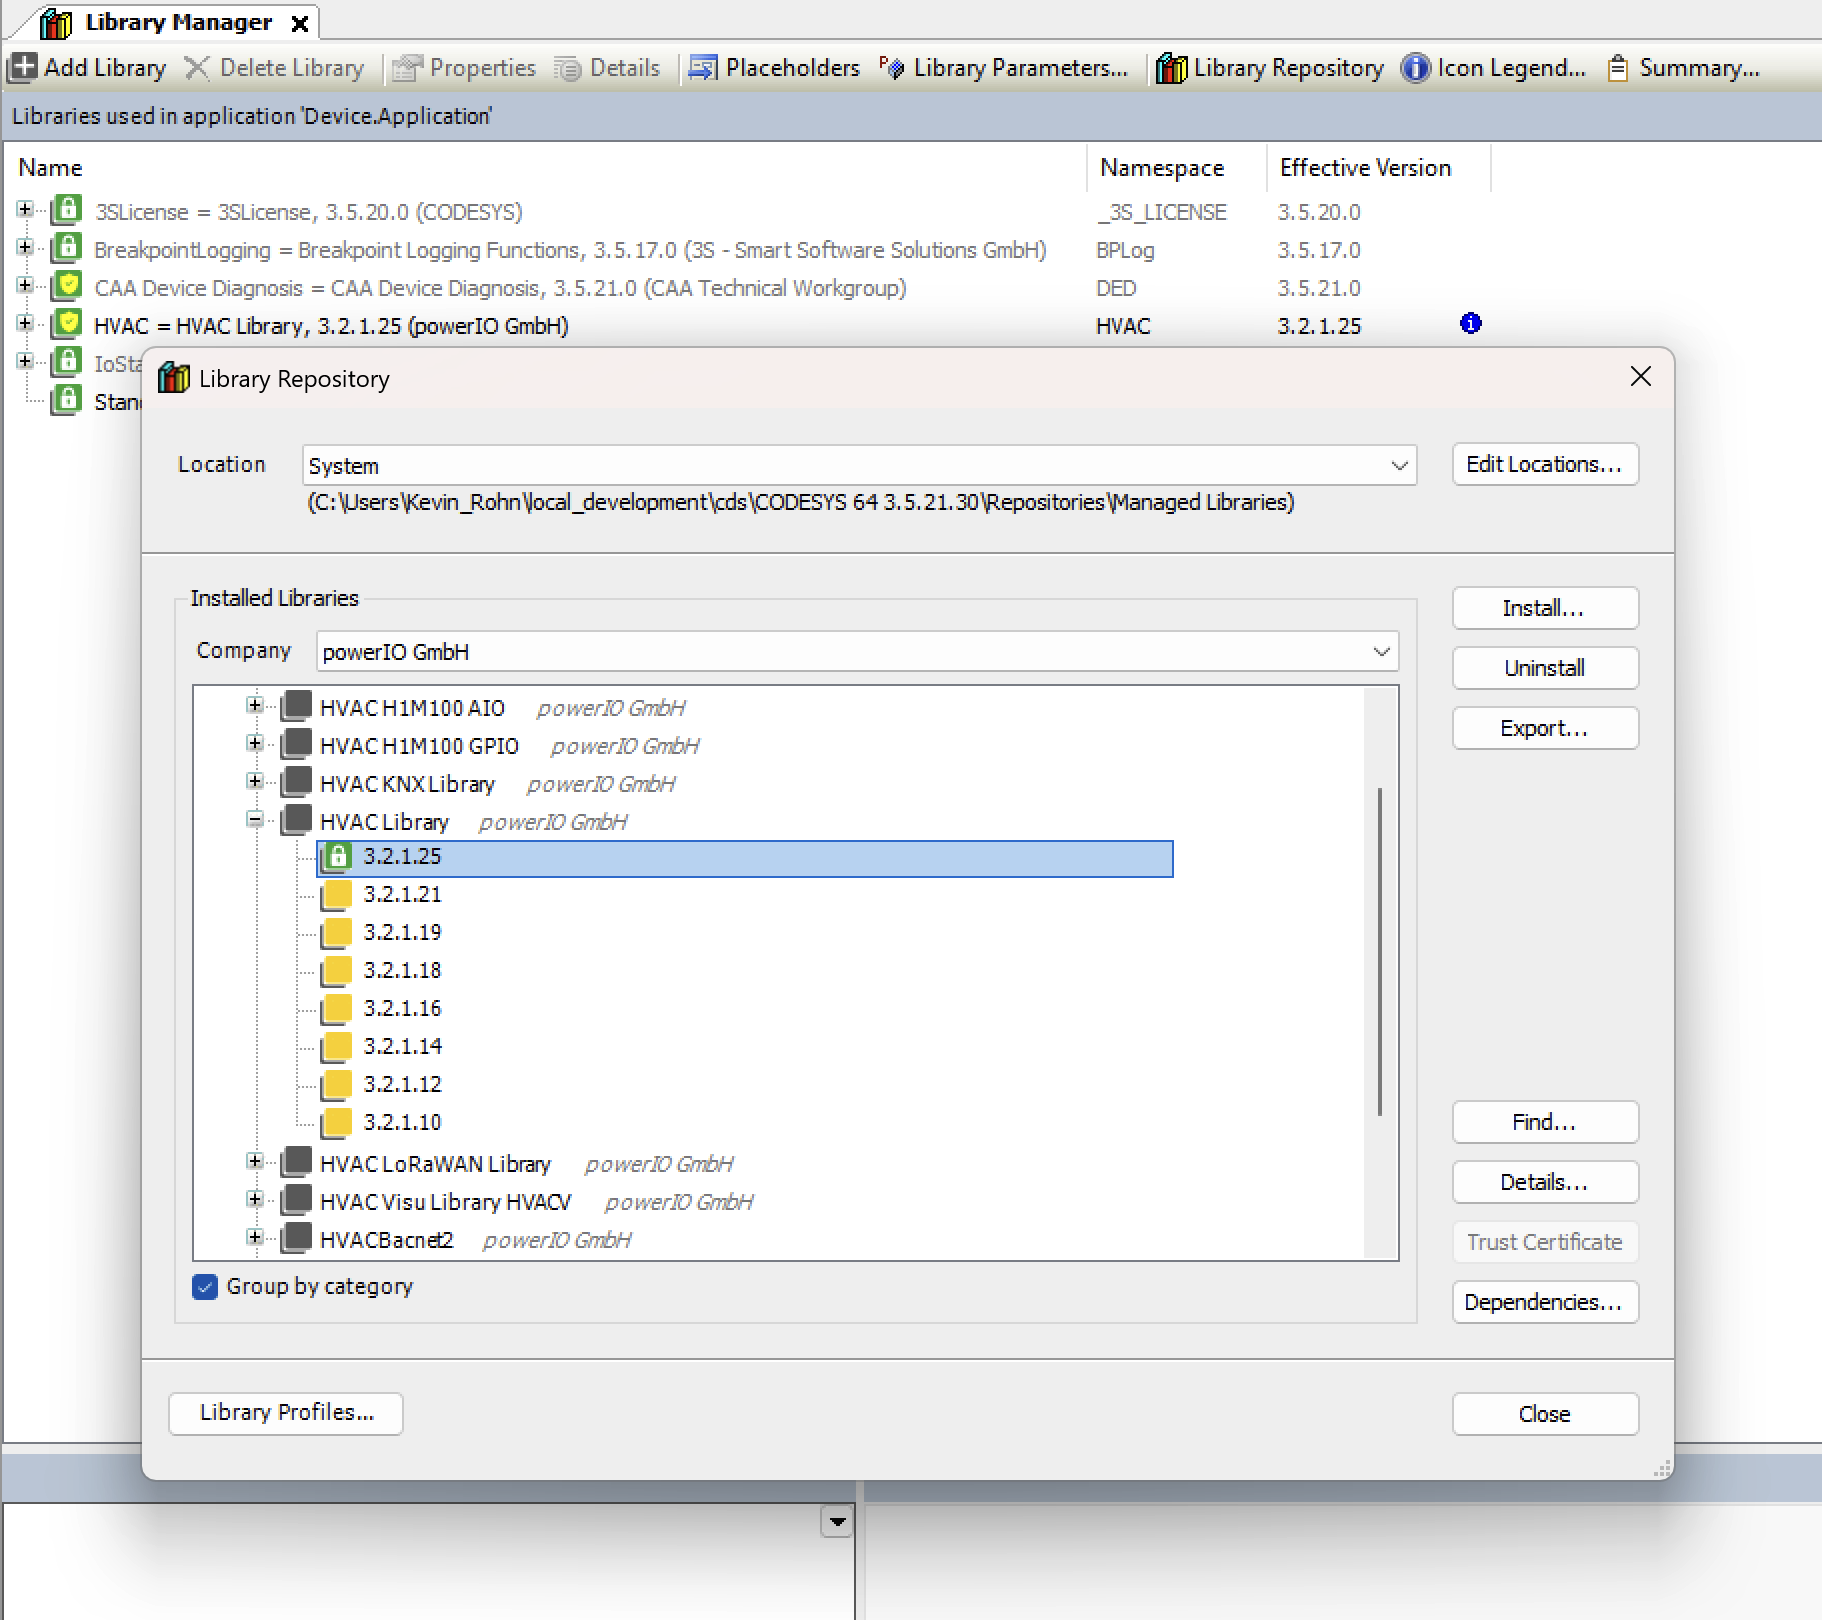Open the Location dropdown showing System
Image resolution: width=1822 pixels, height=1620 pixels.
tap(1399, 466)
